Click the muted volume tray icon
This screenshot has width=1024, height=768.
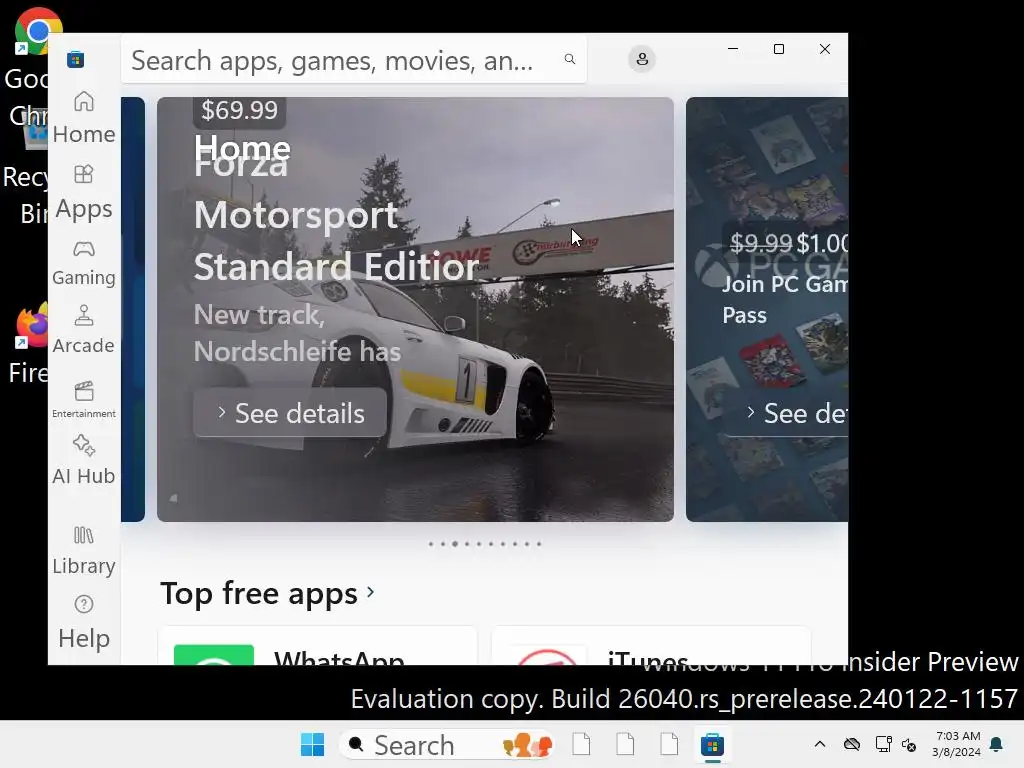(909, 744)
